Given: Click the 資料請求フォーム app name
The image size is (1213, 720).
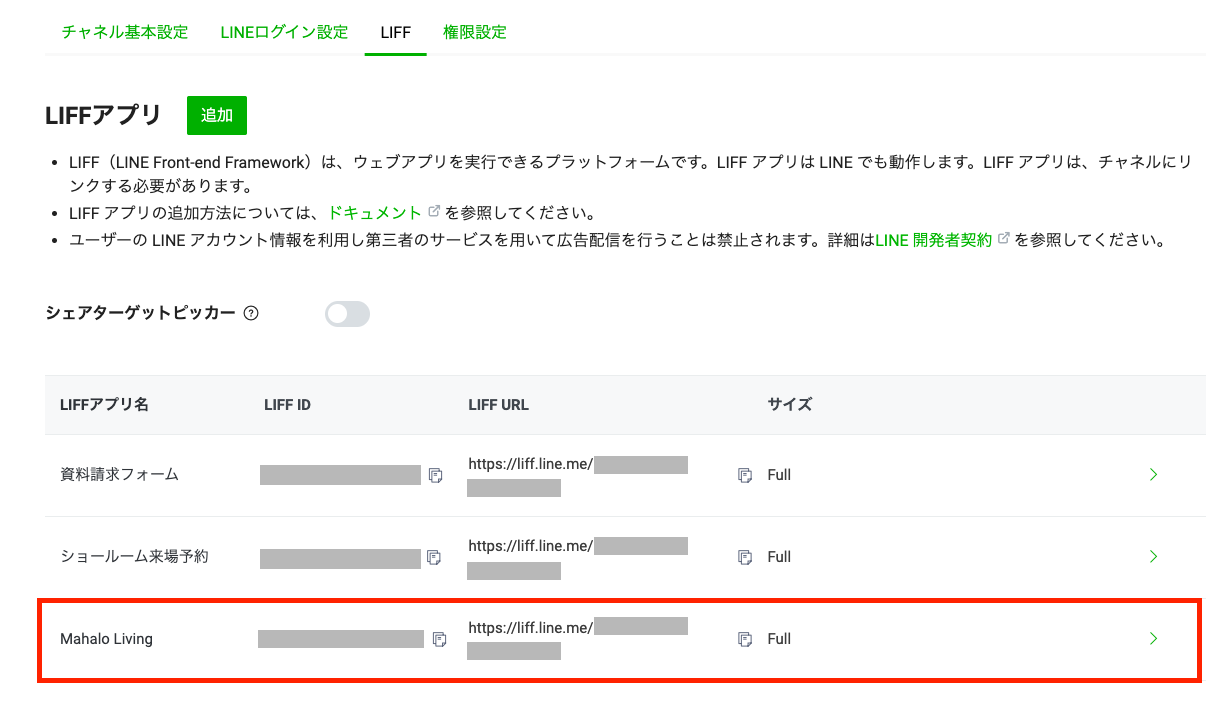Looking at the screenshot, I should (x=120, y=474).
